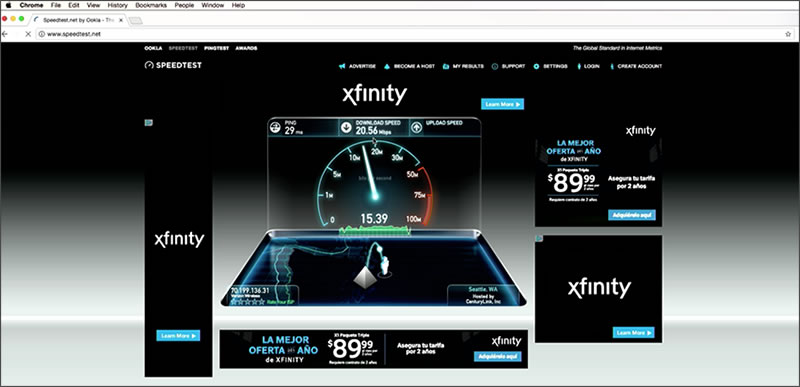Stop page loading with the X button
Screen dimensions: 800x387
28,34
